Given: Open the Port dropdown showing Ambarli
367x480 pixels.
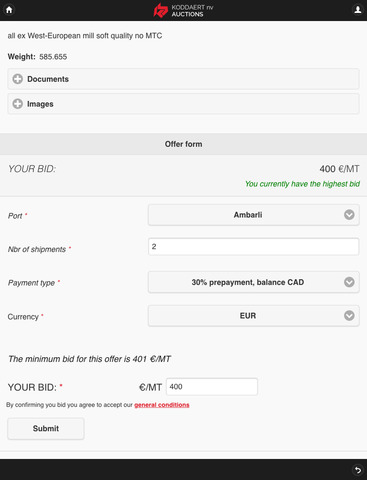Looking at the screenshot, I should tap(254, 215).
